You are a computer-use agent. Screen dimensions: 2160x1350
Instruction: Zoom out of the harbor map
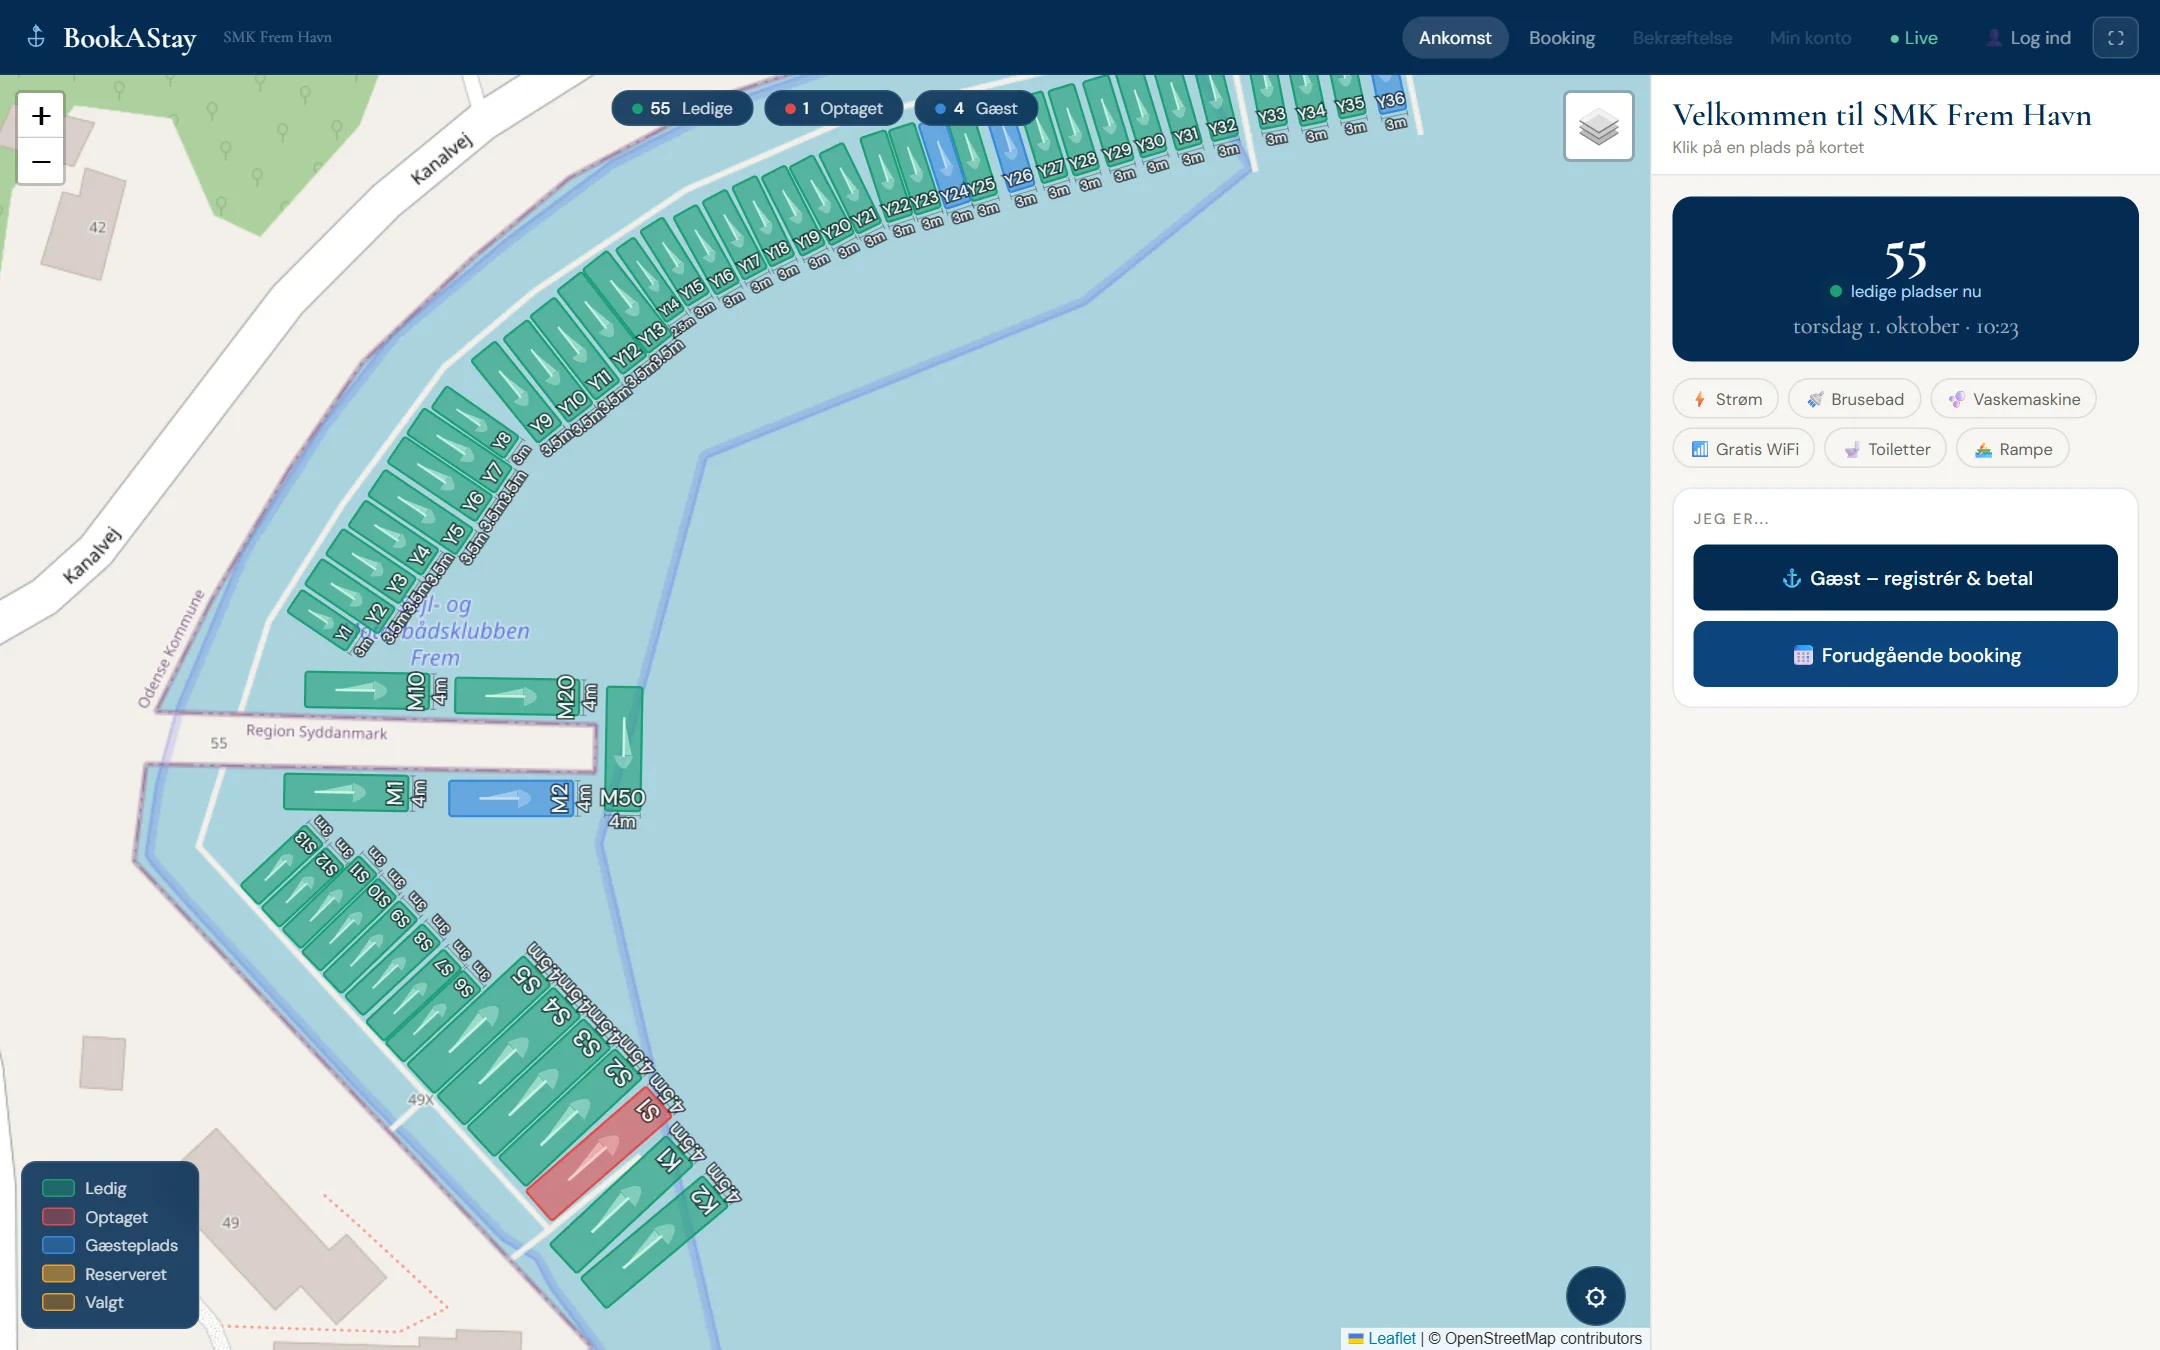tap(41, 161)
